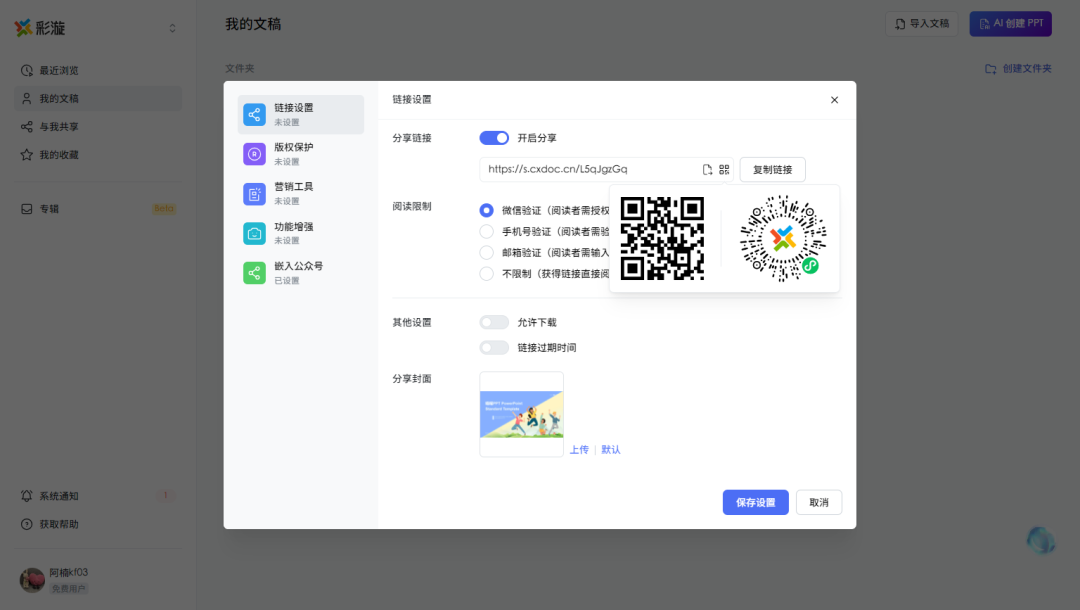Turn on 链接过期时间 toggle
This screenshot has height=610, width=1080.
tap(494, 348)
